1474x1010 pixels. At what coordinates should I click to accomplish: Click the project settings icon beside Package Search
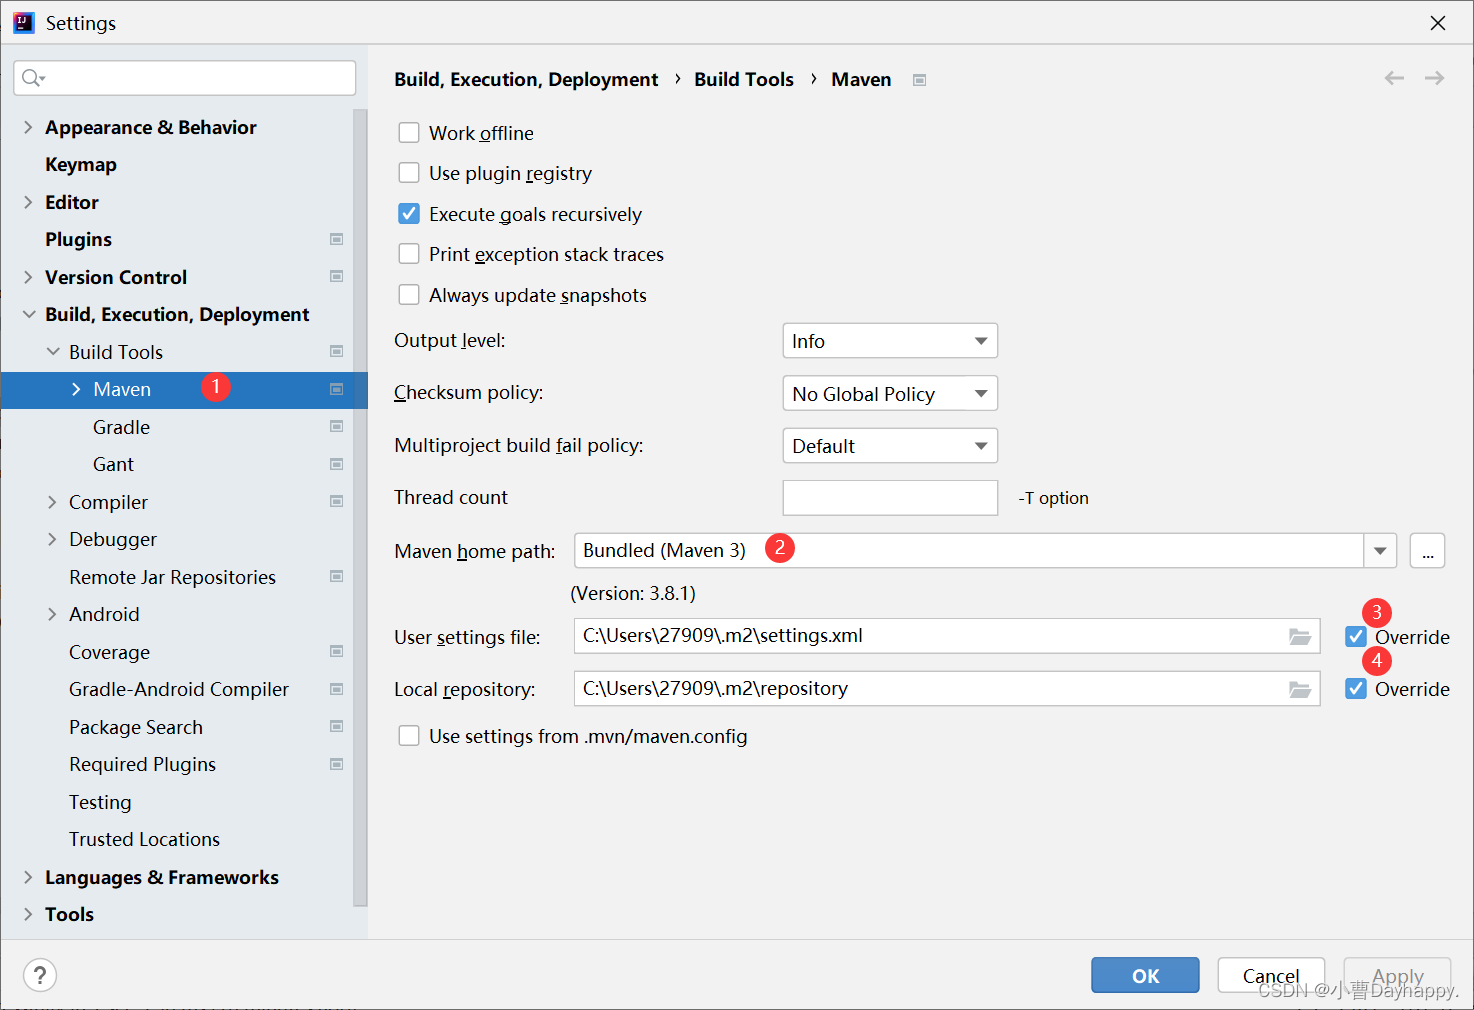(337, 726)
